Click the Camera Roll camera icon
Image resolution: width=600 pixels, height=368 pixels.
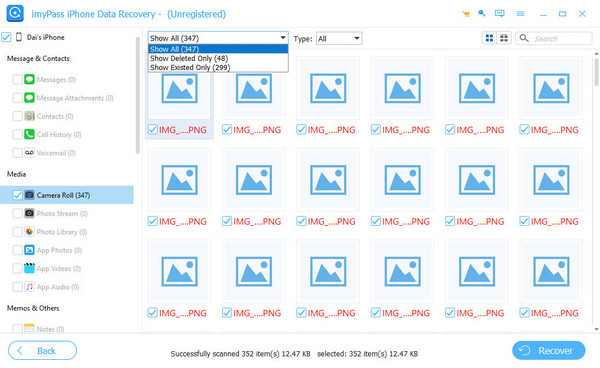point(29,195)
